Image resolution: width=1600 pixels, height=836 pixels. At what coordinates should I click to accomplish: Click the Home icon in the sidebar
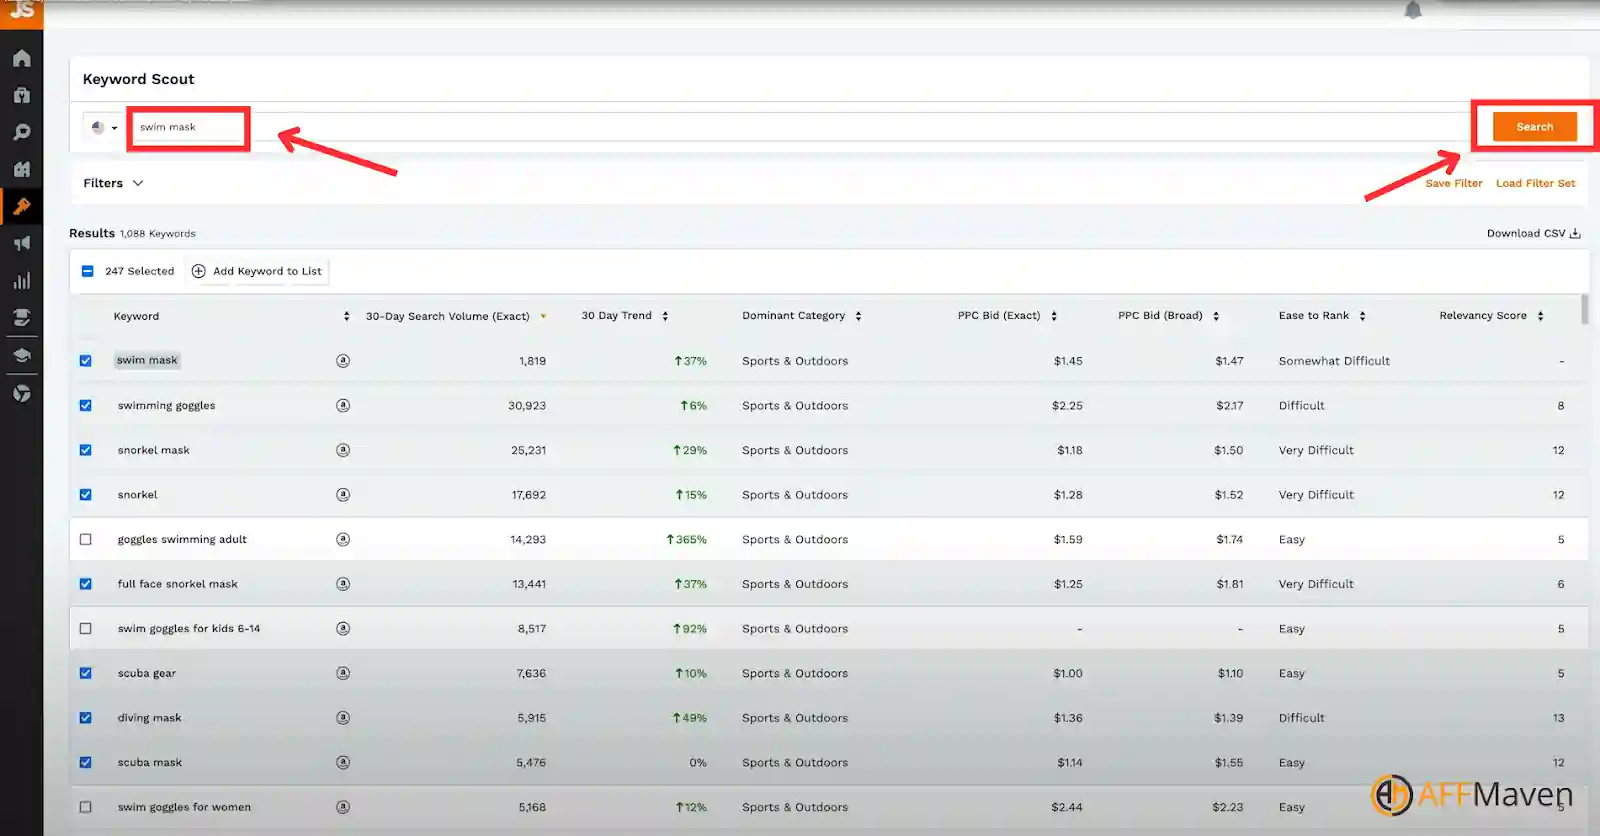coord(21,58)
